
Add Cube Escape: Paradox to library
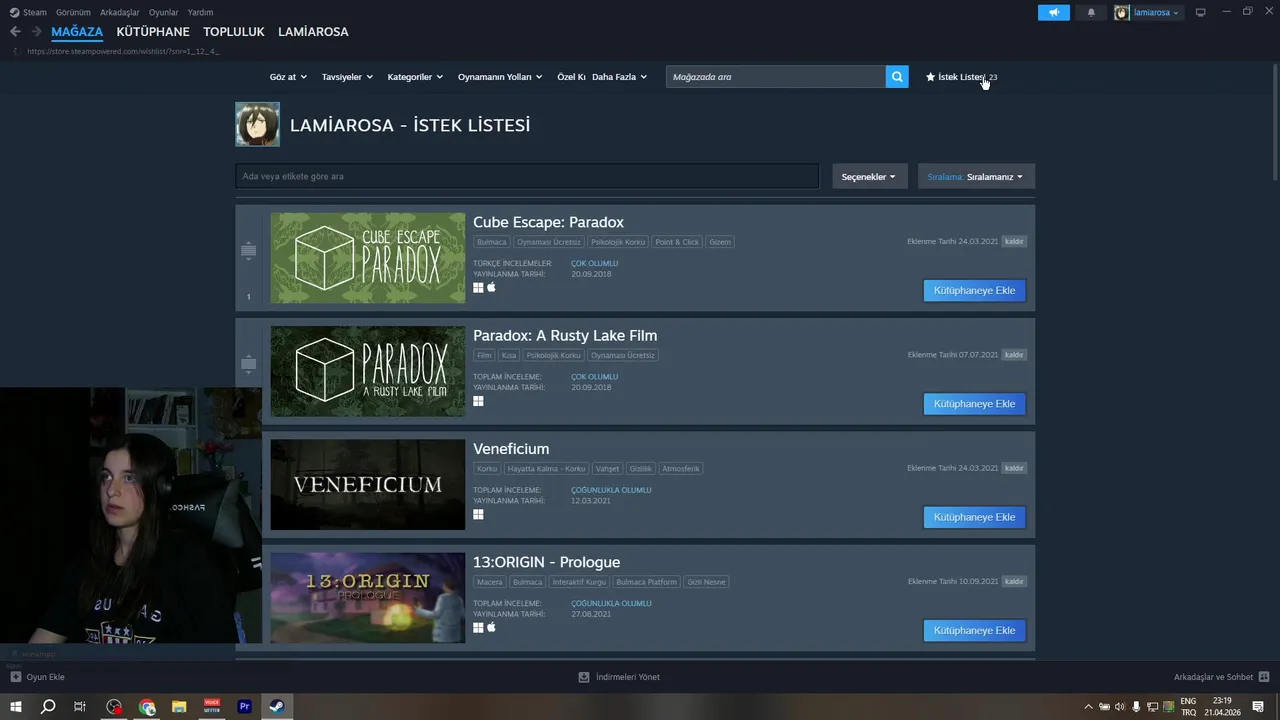pyautogui.click(x=974, y=291)
